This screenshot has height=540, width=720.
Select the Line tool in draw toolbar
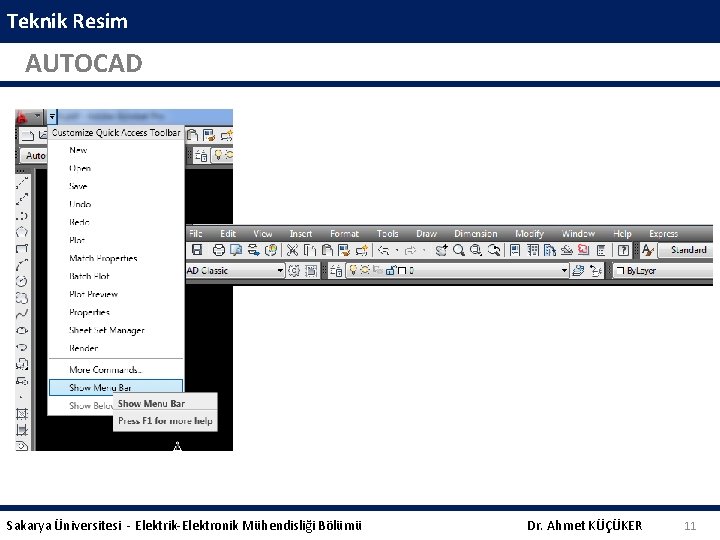click(22, 183)
